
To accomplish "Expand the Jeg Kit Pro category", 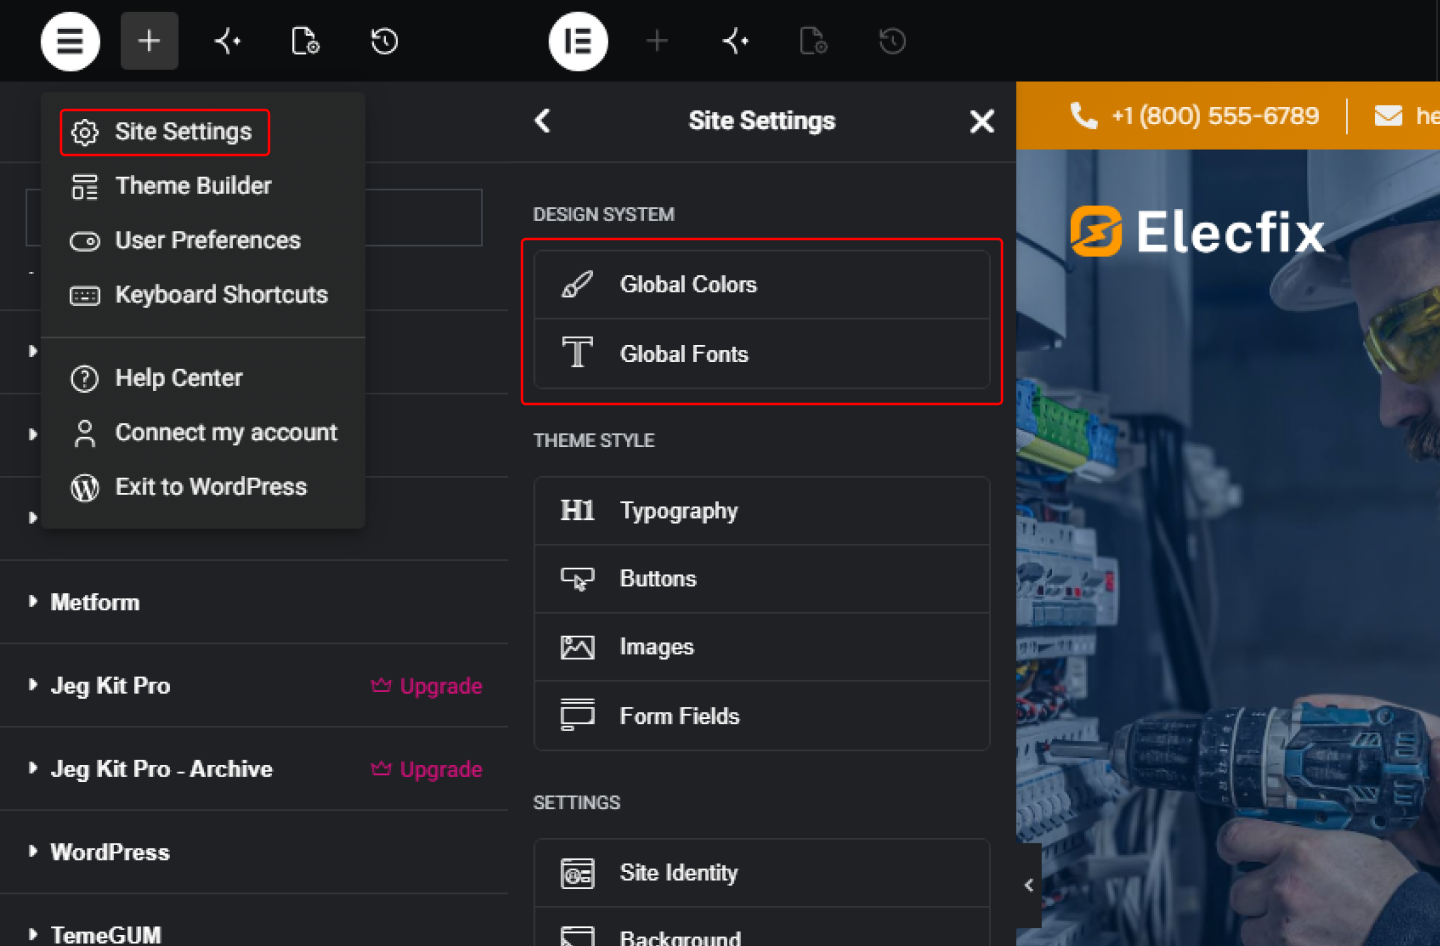I will [254, 685].
